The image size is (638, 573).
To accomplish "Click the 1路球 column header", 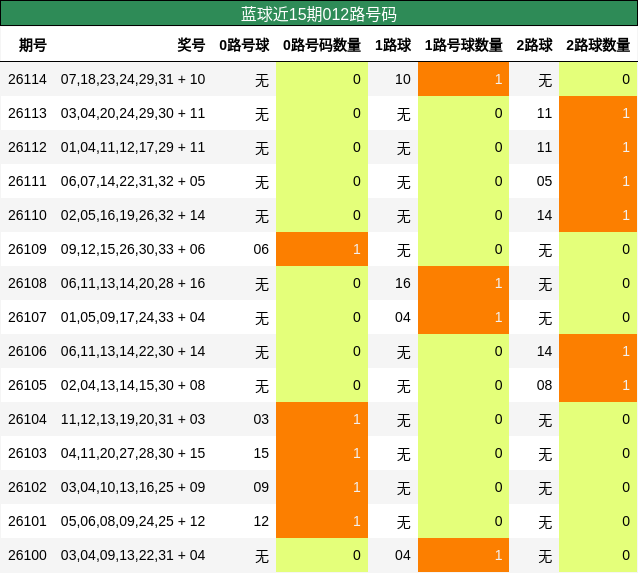I will point(393,45).
